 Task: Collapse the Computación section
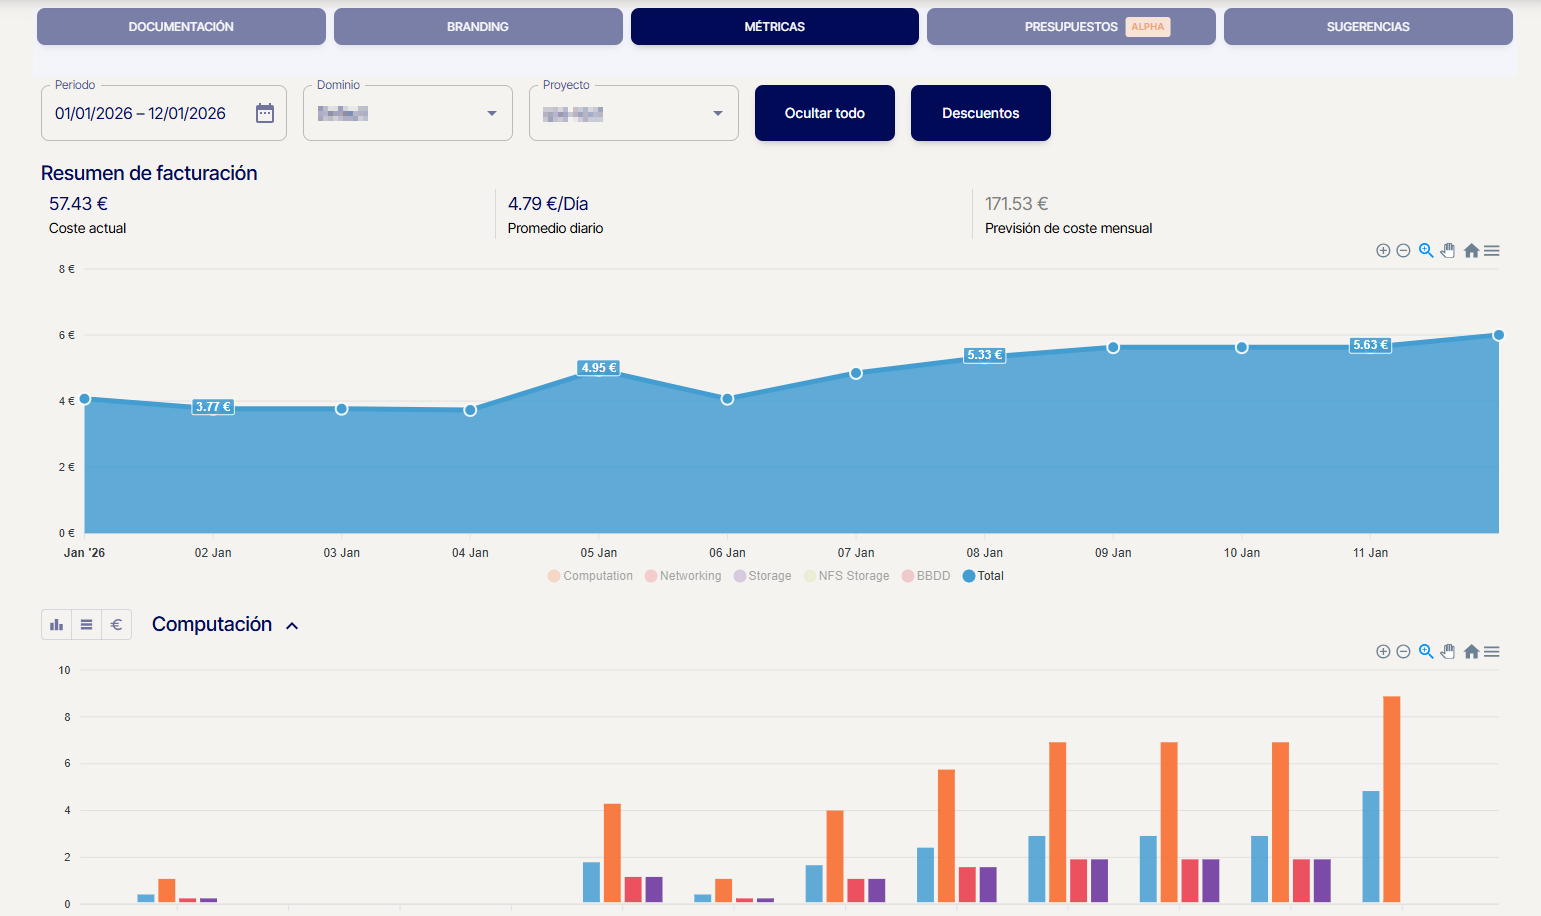point(292,626)
